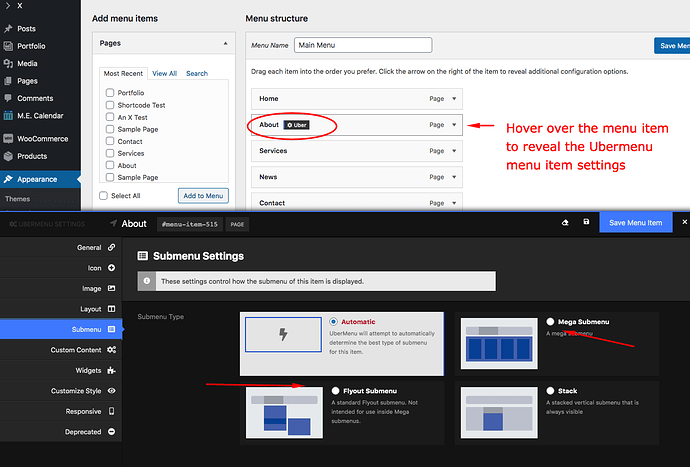
Task: Switch to the Search tab
Action: [197, 74]
